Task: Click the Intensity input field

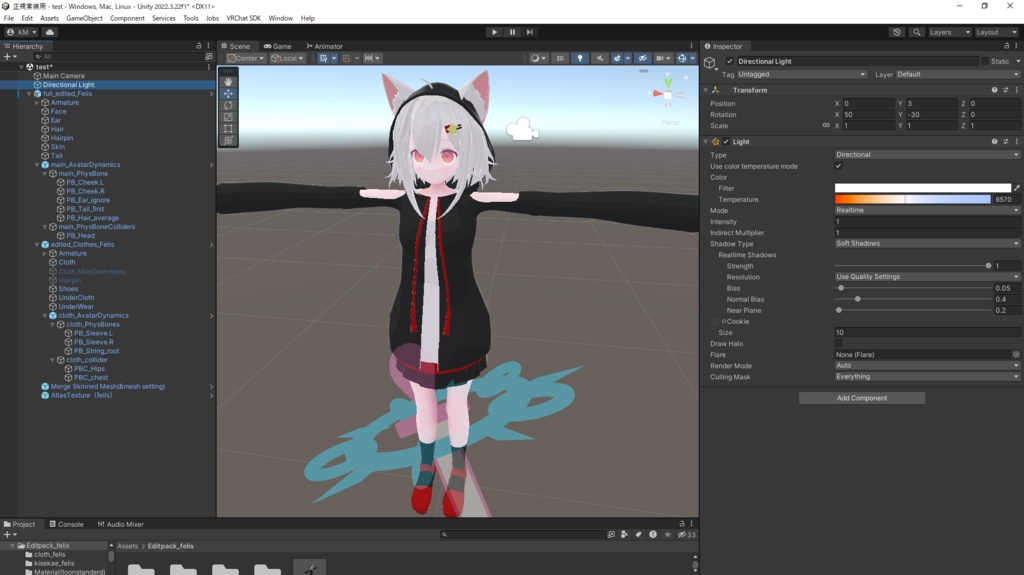Action: coord(927,222)
